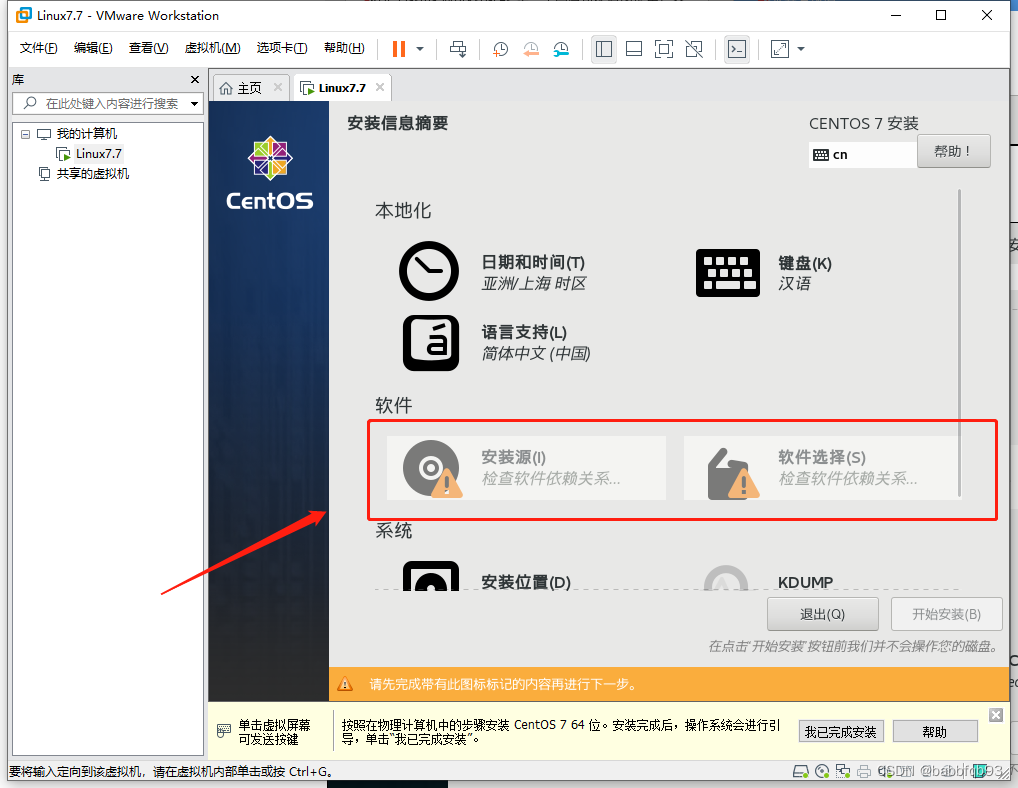This screenshot has width=1018, height=788.
Task: Click the installer summary vertical scrollbar
Action: coord(959,344)
